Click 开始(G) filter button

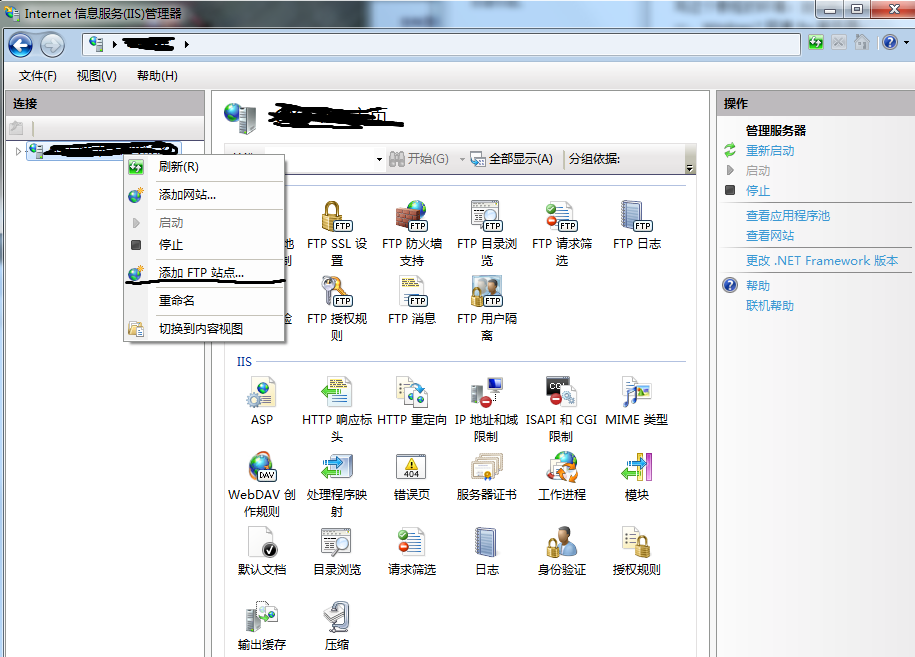419,159
